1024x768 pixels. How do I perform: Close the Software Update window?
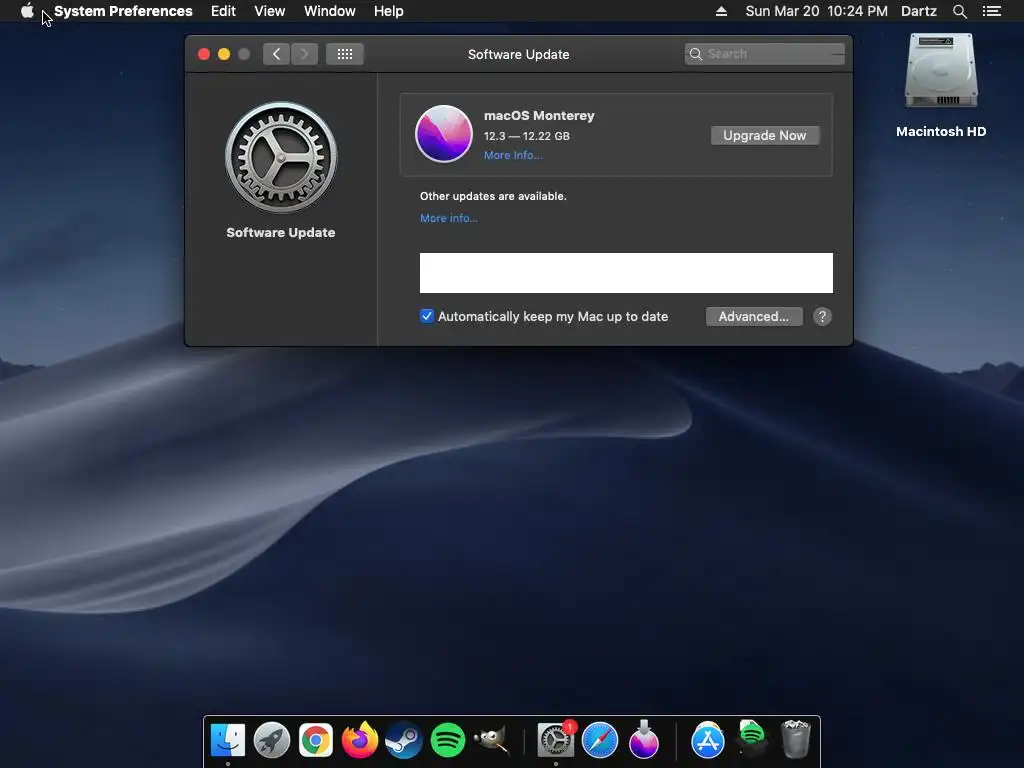(x=204, y=54)
